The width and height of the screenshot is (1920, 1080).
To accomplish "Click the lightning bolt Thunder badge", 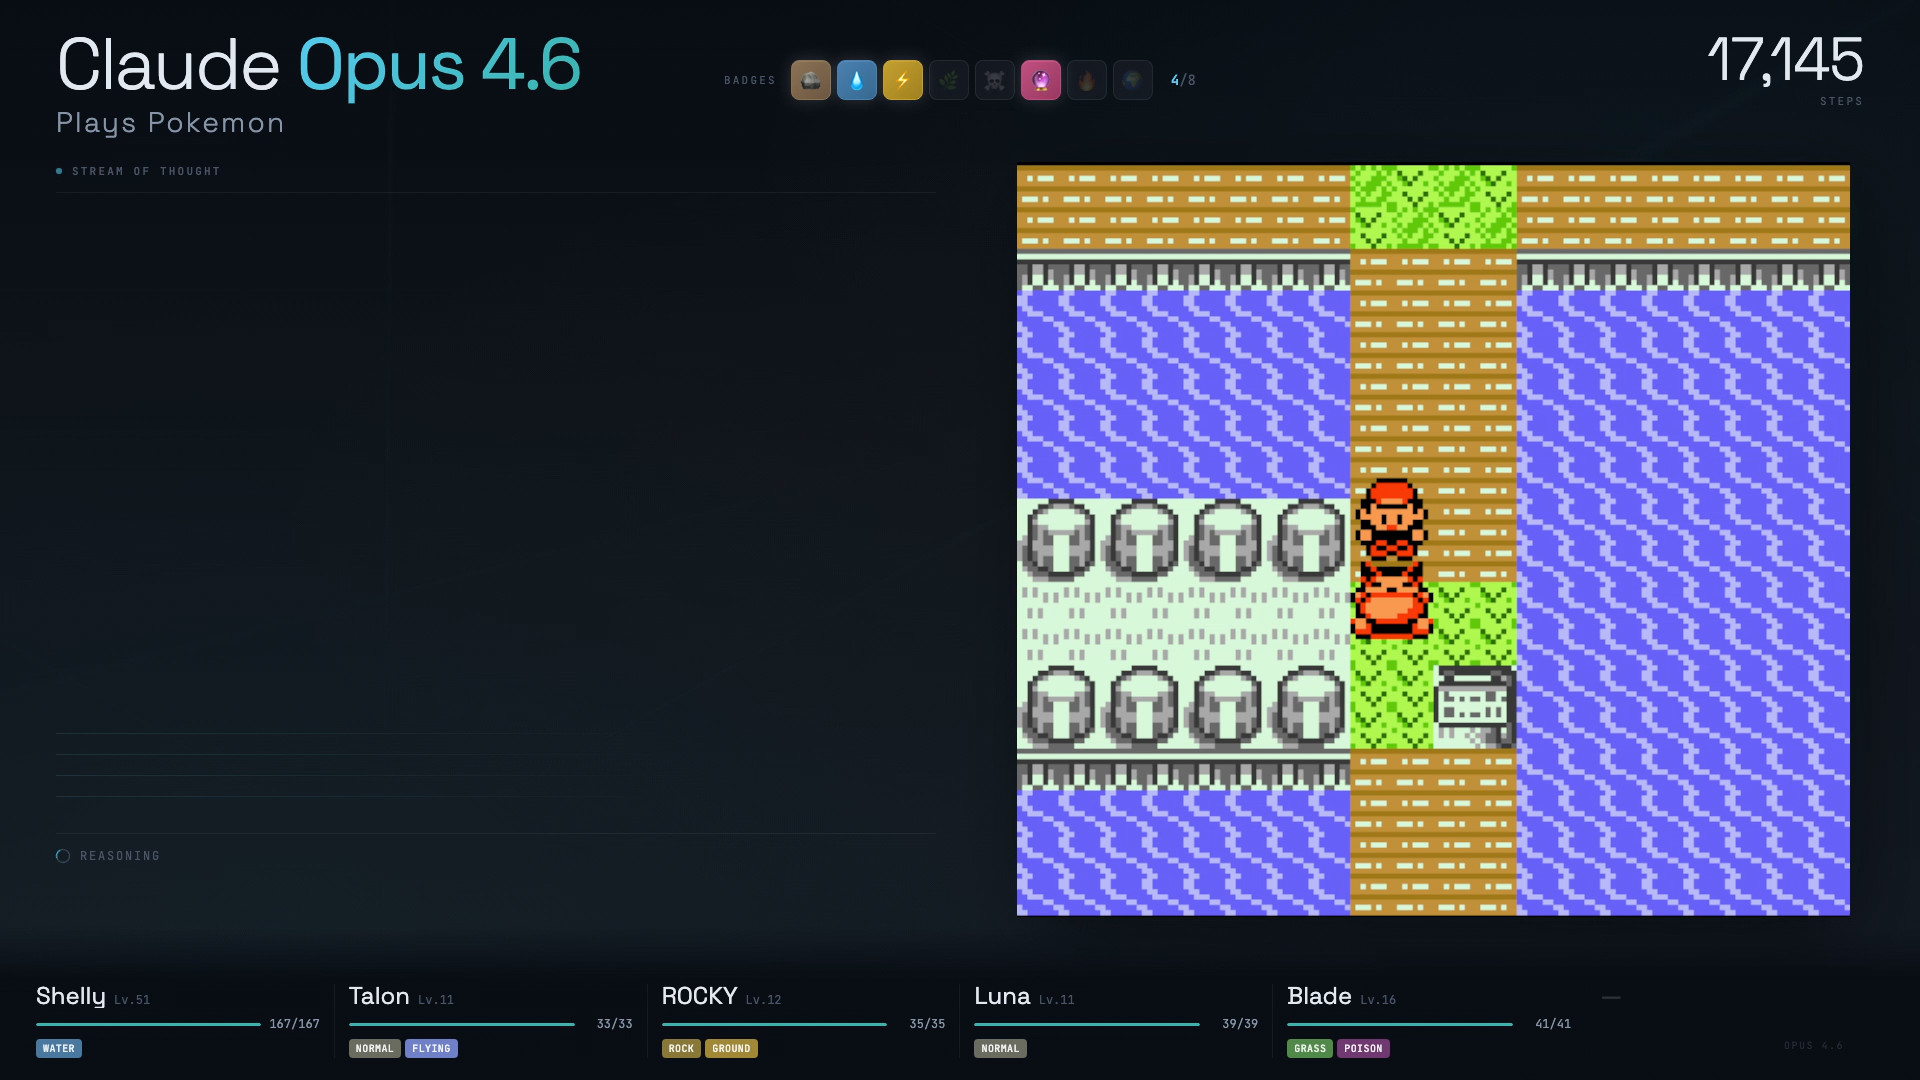I will tap(902, 80).
